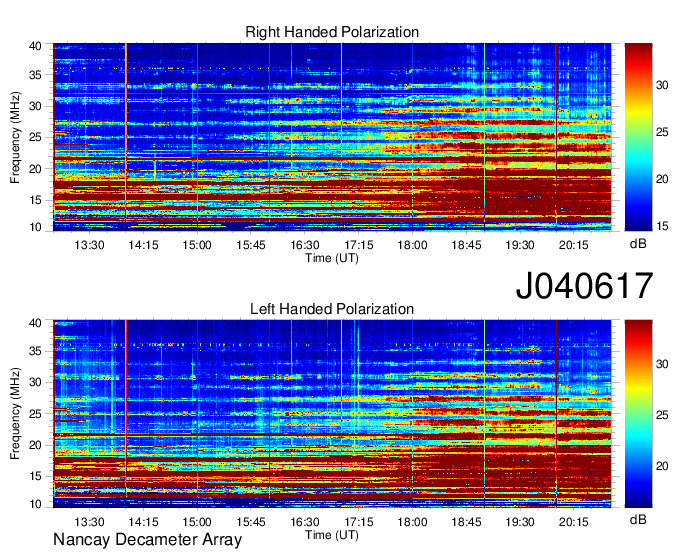
Task: Click the 16:30 tick on top plot
Action: pos(305,245)
